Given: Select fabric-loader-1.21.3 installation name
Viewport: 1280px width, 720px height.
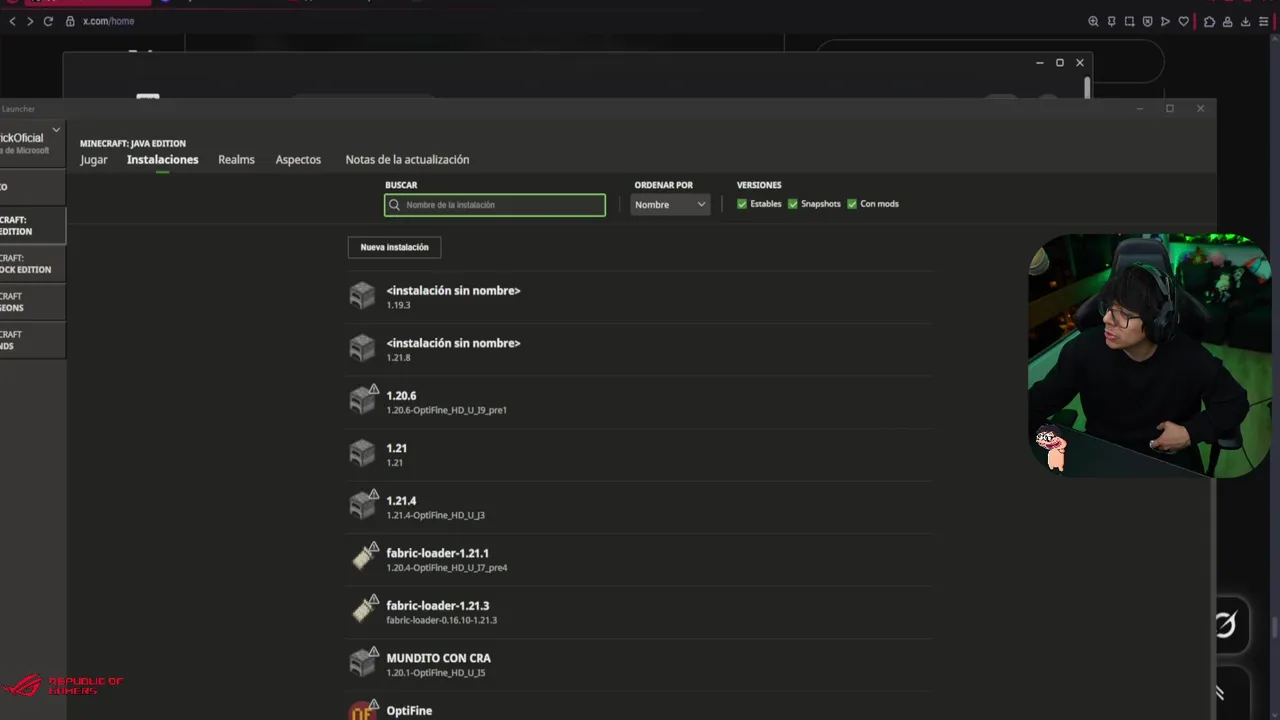Looking at the screenshot, I should 437,606.
